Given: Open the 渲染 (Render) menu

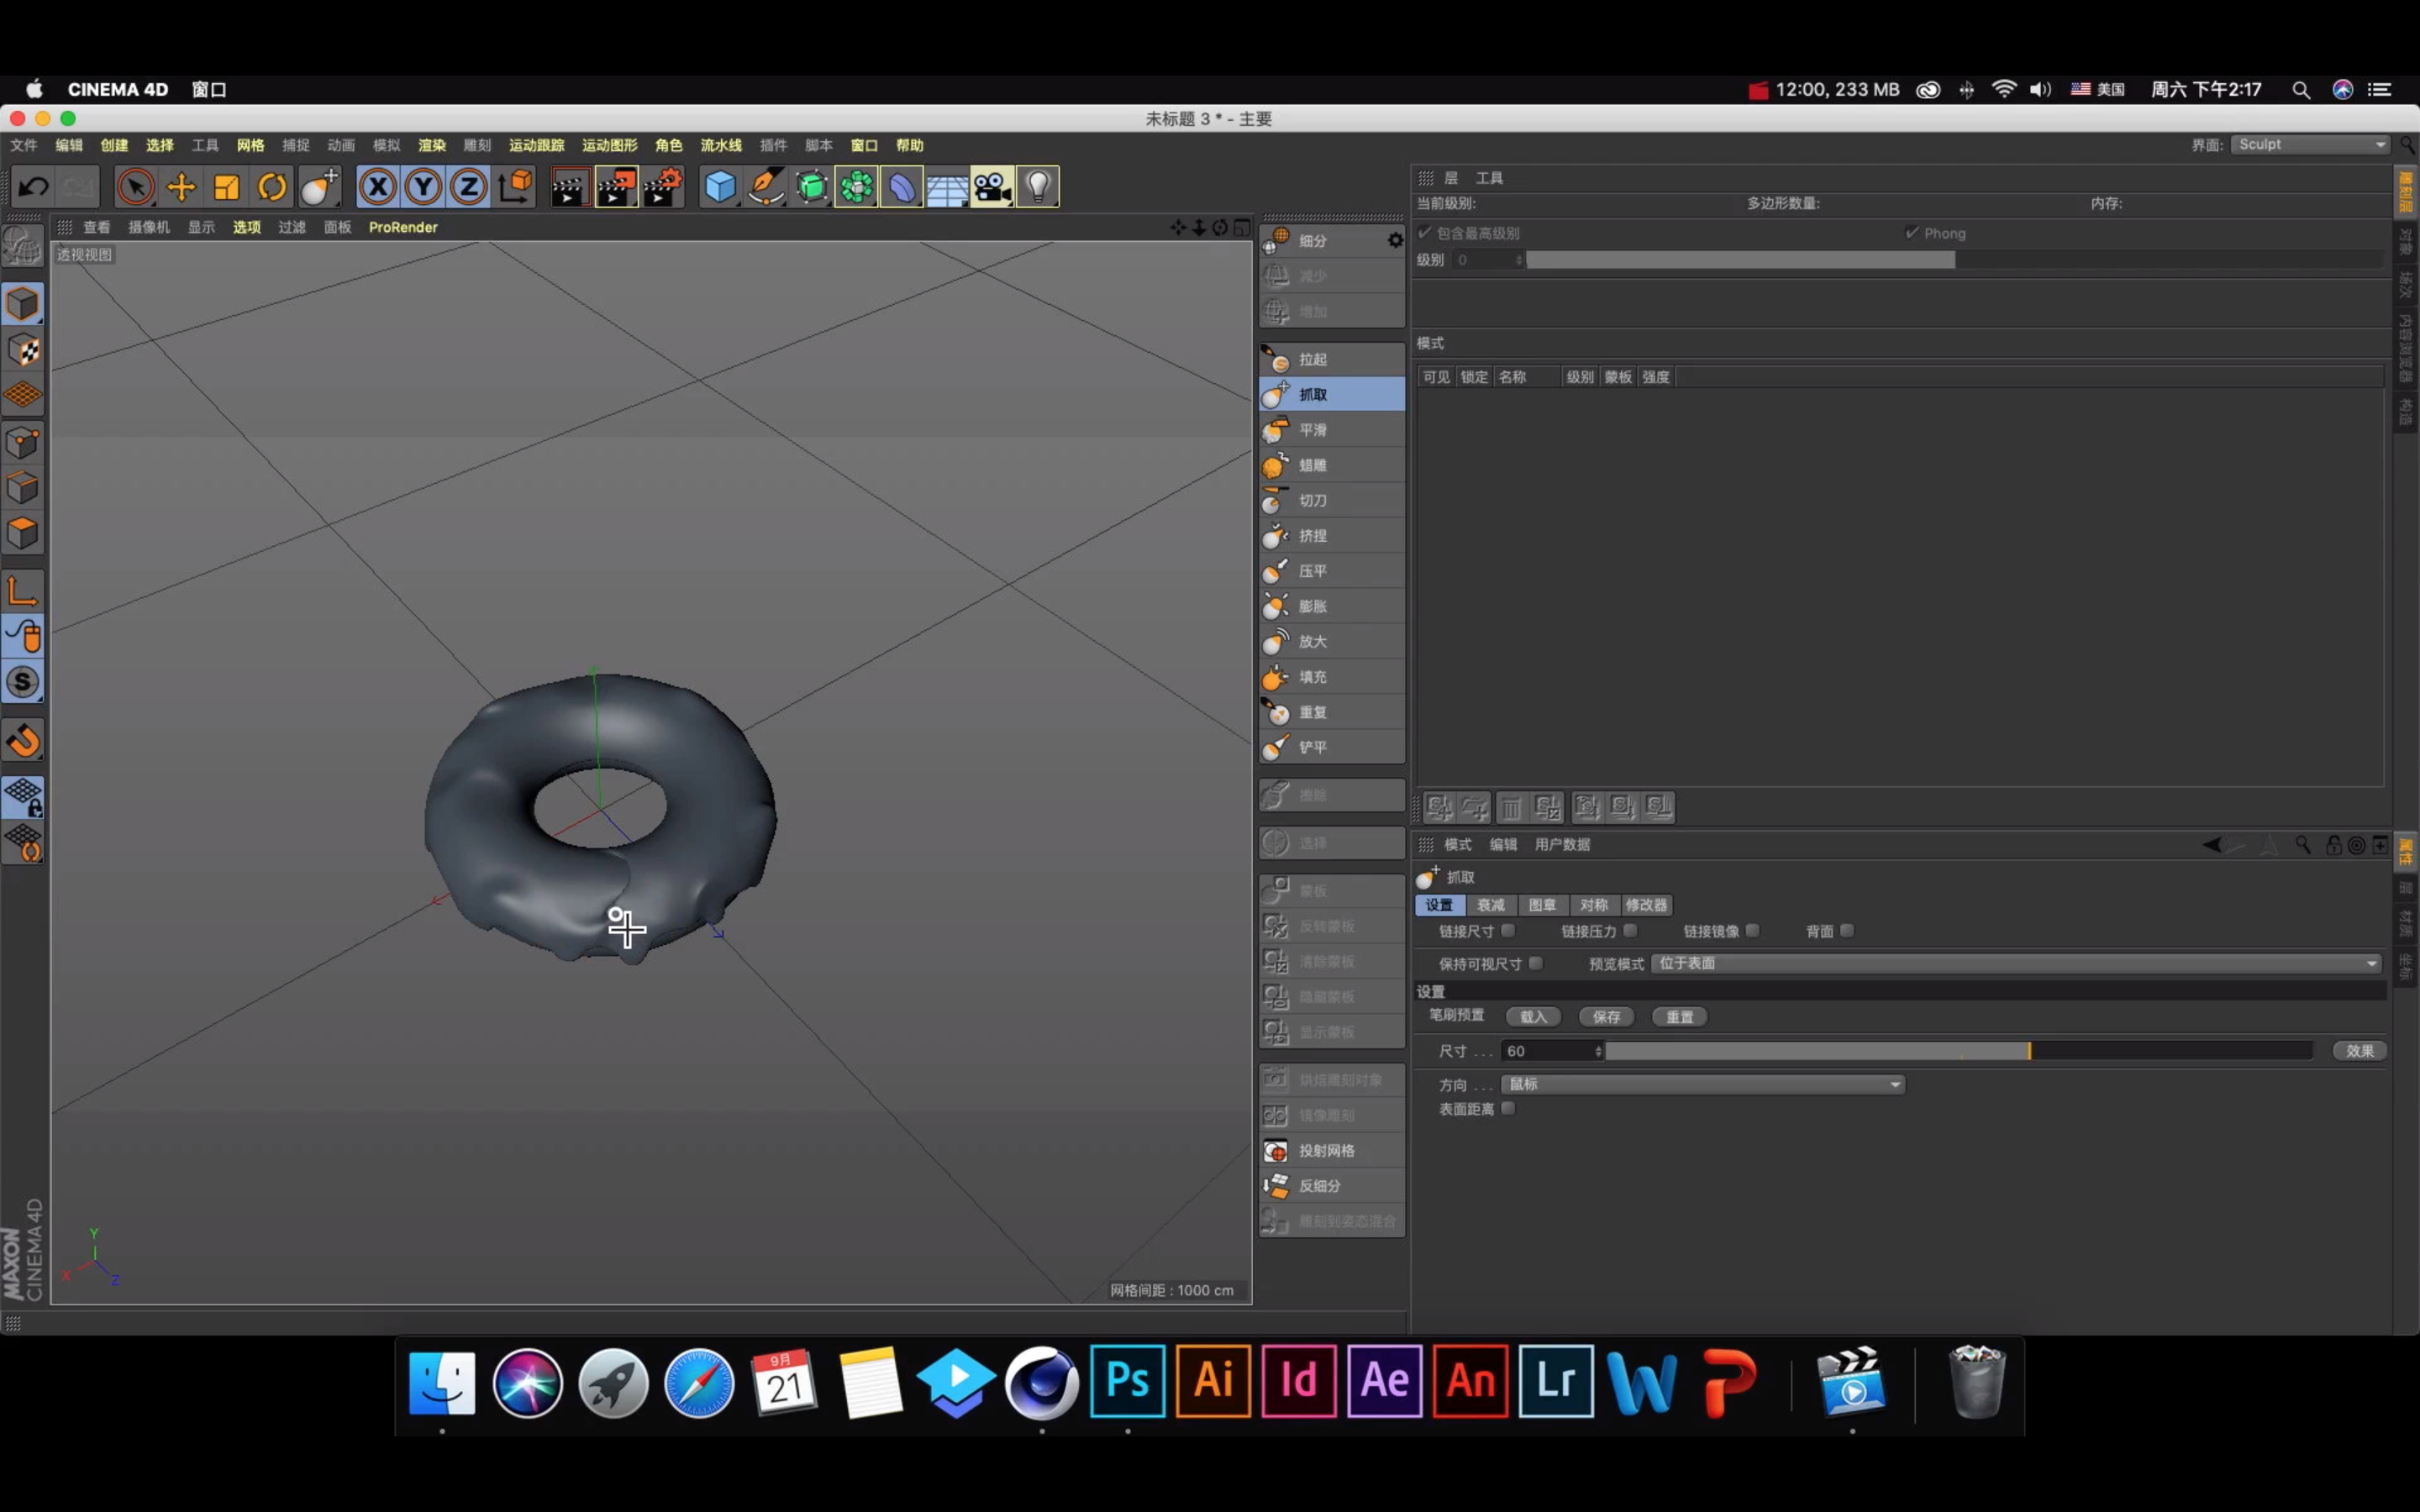Looking at the screenshot, I should click(x=432, y=145).
